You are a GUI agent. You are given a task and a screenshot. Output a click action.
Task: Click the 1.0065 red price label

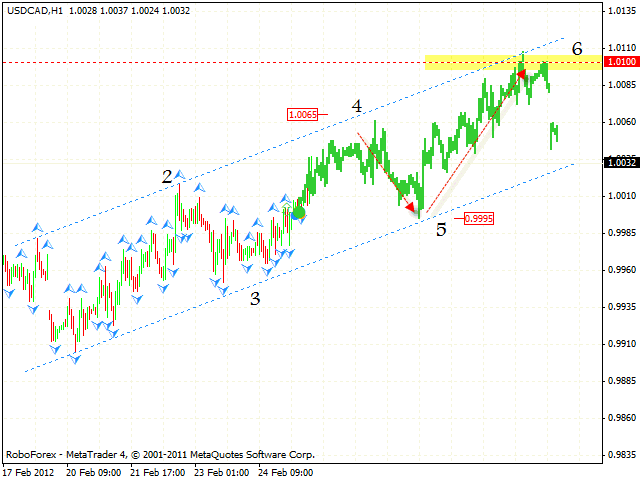(x=302, y=114)
